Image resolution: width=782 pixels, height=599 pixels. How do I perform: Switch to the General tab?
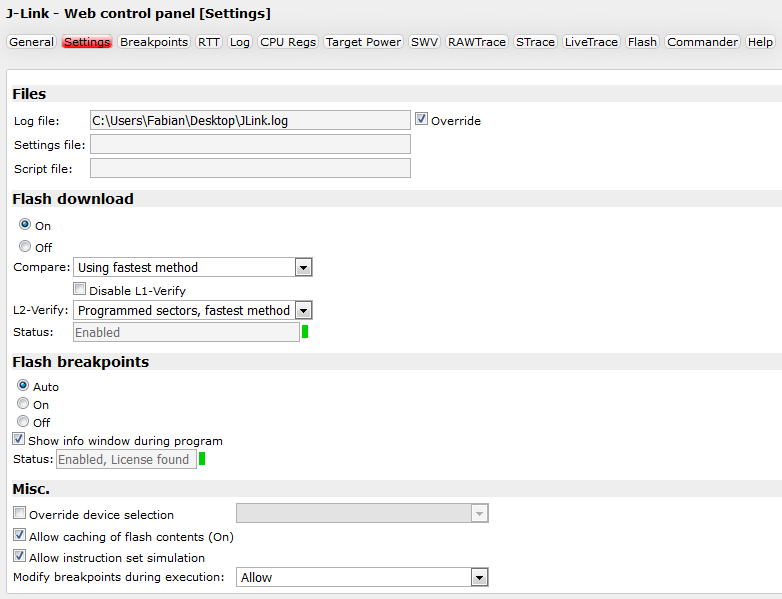point(31,42)
